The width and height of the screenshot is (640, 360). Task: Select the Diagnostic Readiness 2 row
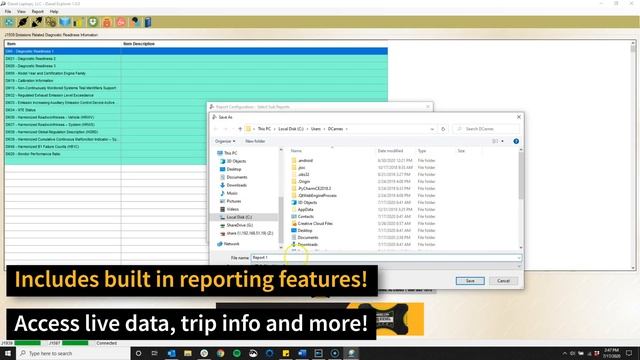point(196,59)
